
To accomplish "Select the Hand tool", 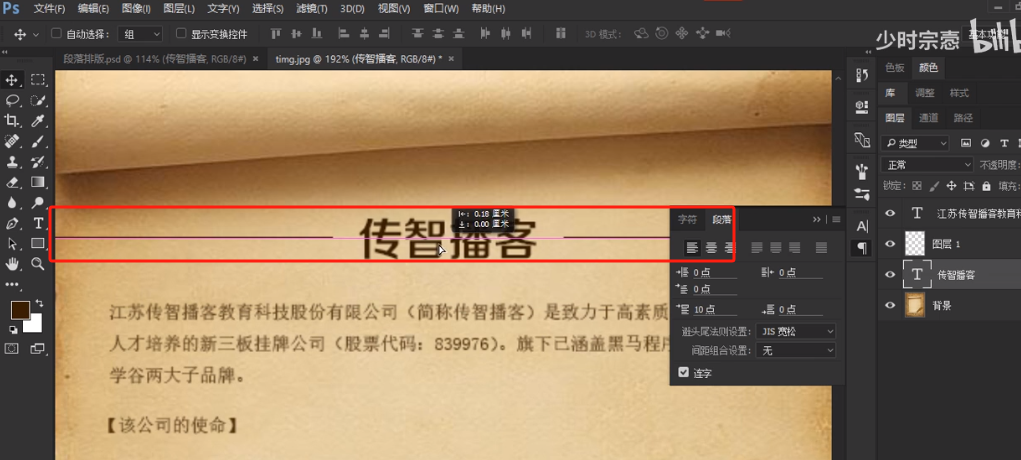I will (12, 264).
